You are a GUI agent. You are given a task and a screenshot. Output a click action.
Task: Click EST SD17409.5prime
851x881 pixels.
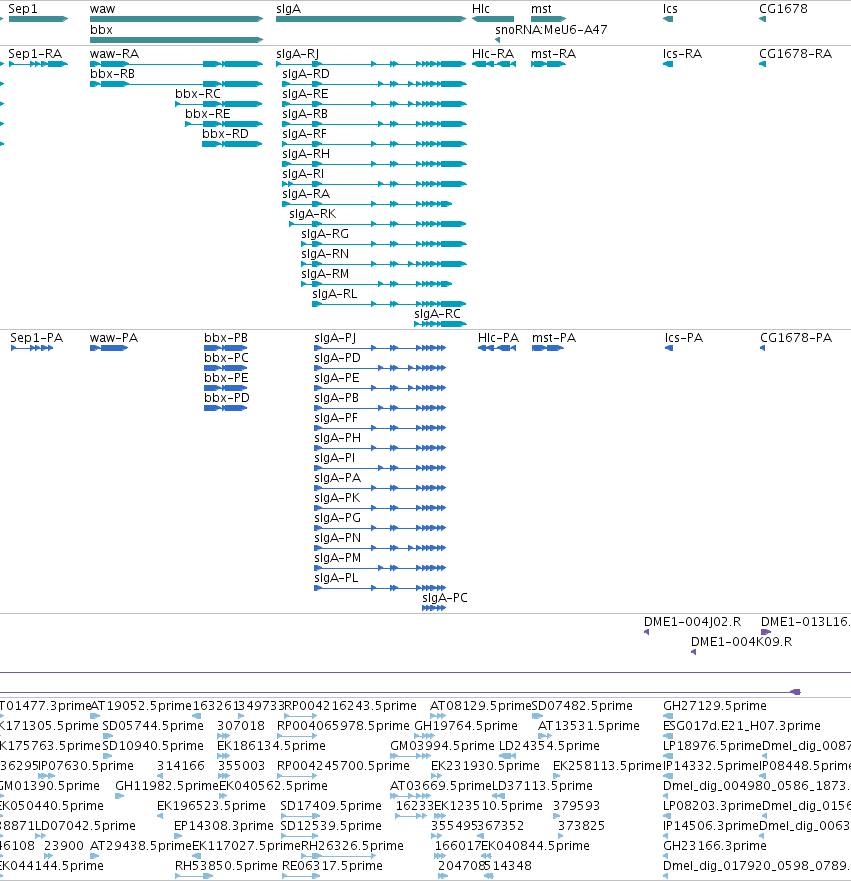(x=300, y=816)
